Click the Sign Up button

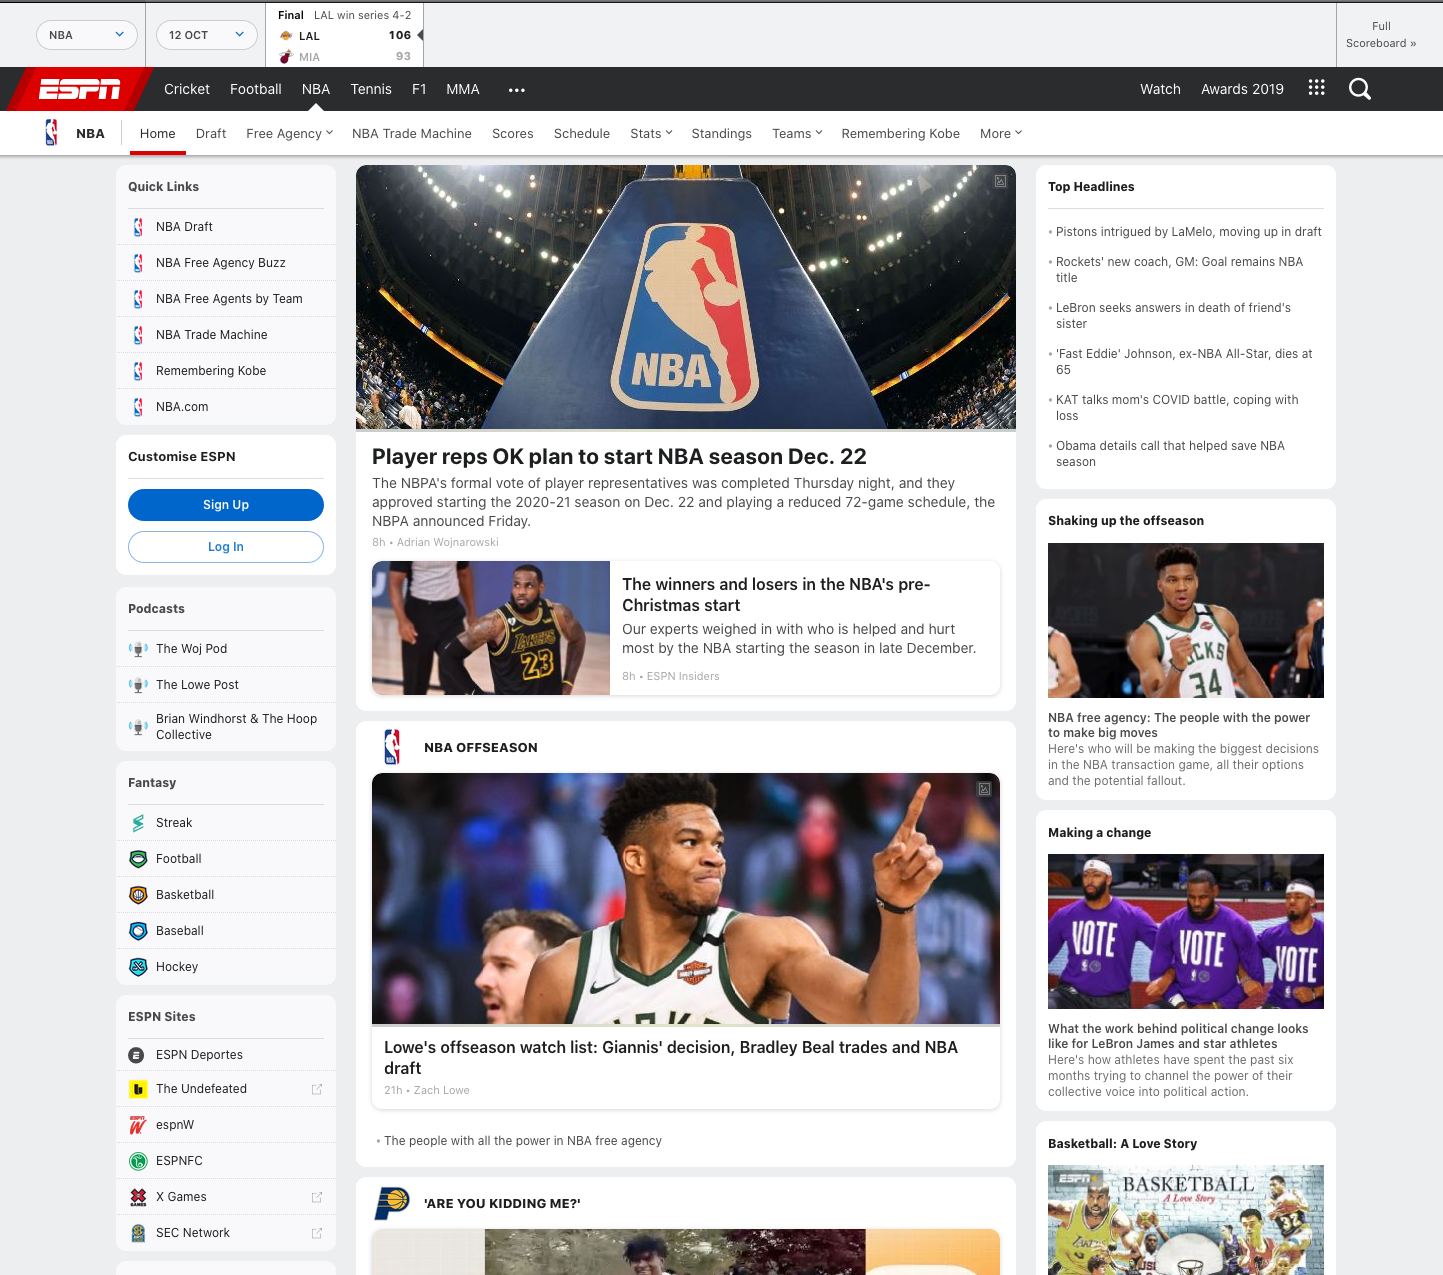tap(226, 505)
